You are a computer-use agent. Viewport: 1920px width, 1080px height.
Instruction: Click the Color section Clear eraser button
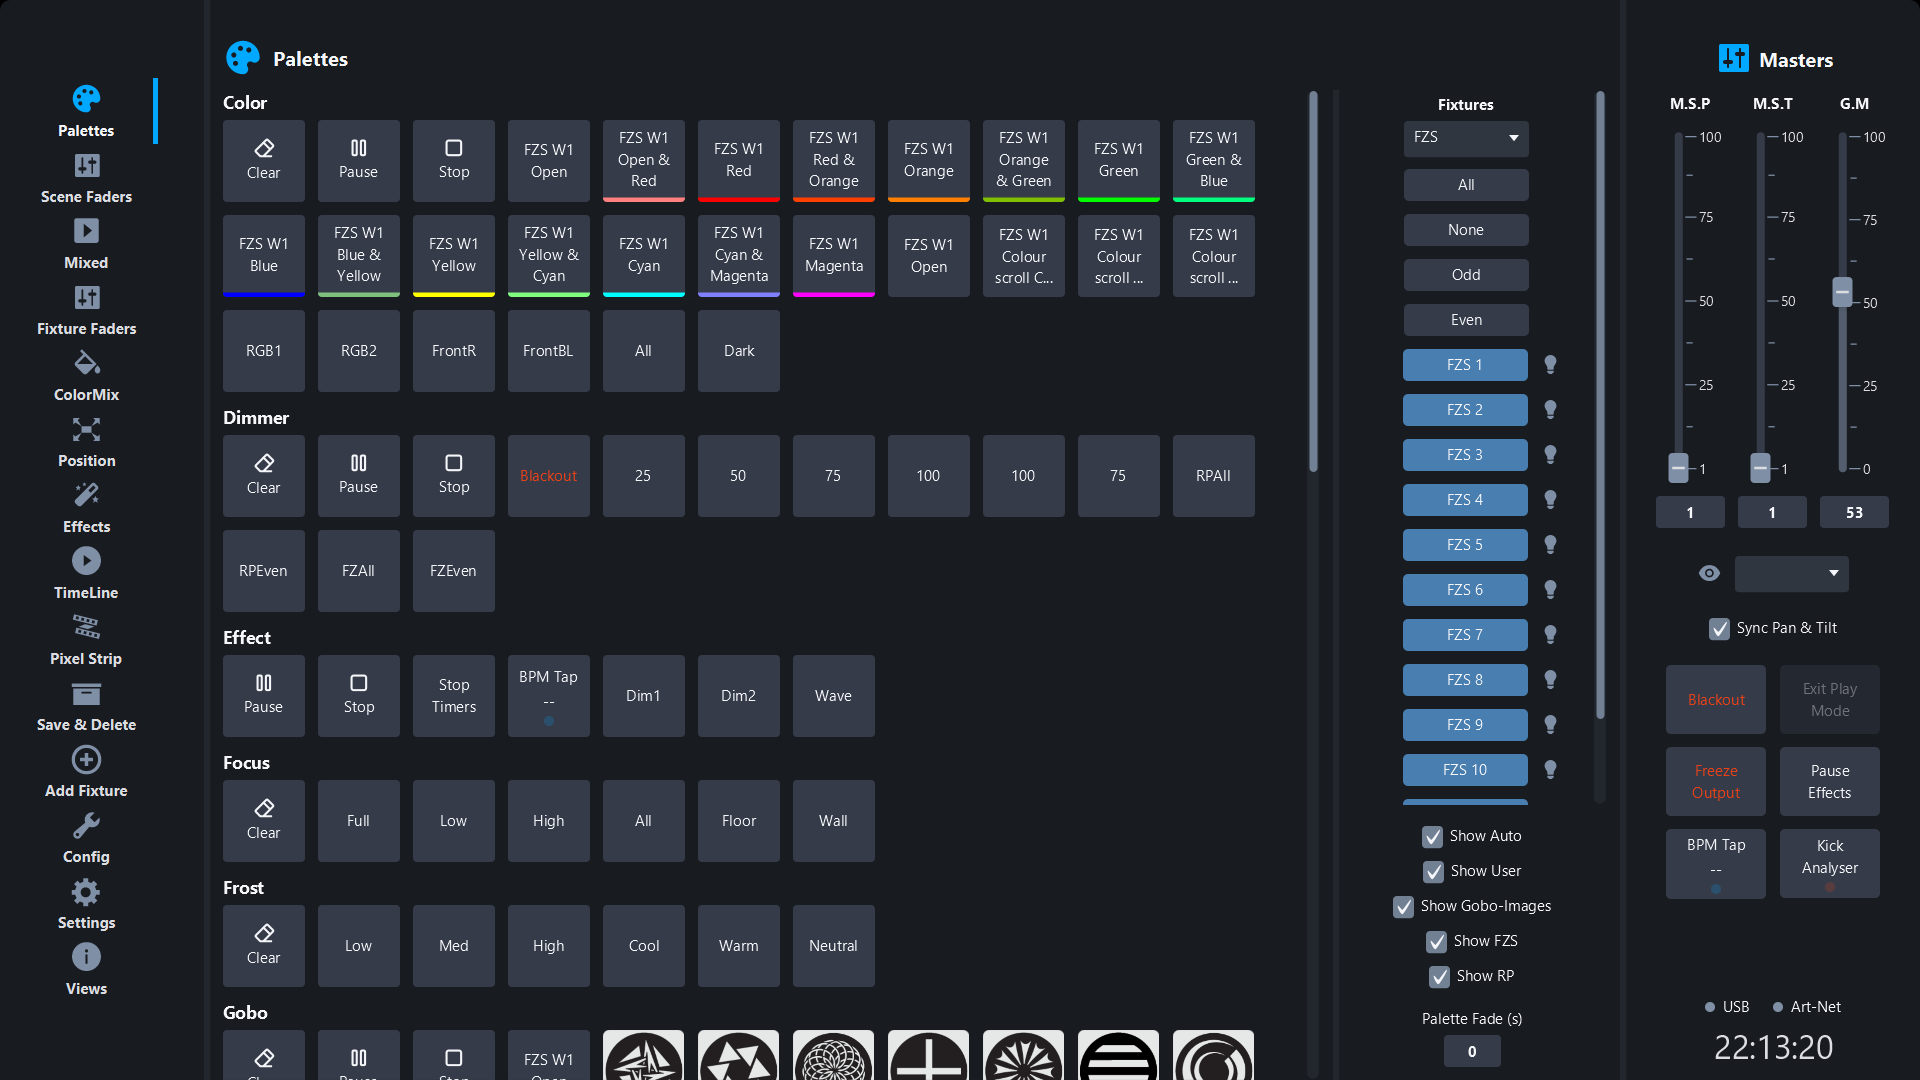(x=263, y=161)
